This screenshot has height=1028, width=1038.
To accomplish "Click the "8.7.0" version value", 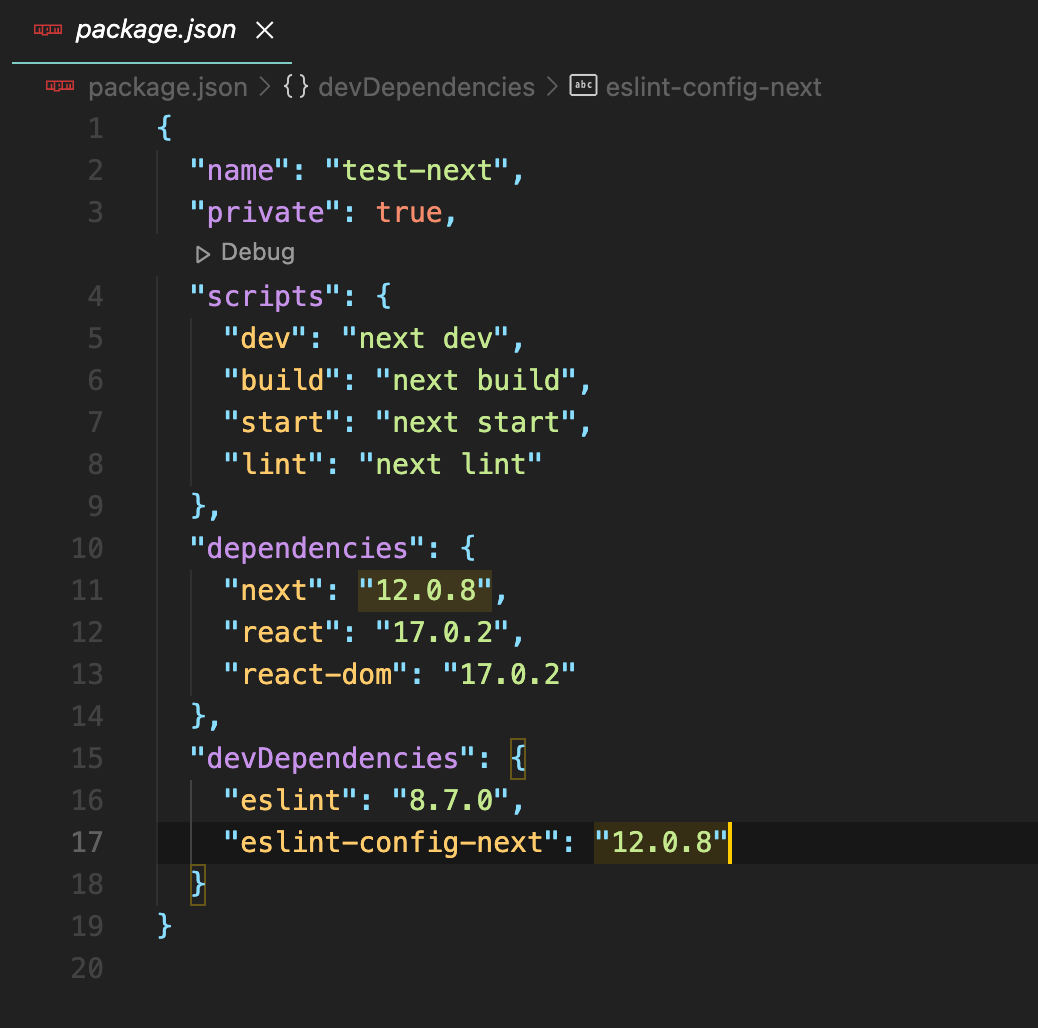I will pyautogui.click(x=450, y=800).
